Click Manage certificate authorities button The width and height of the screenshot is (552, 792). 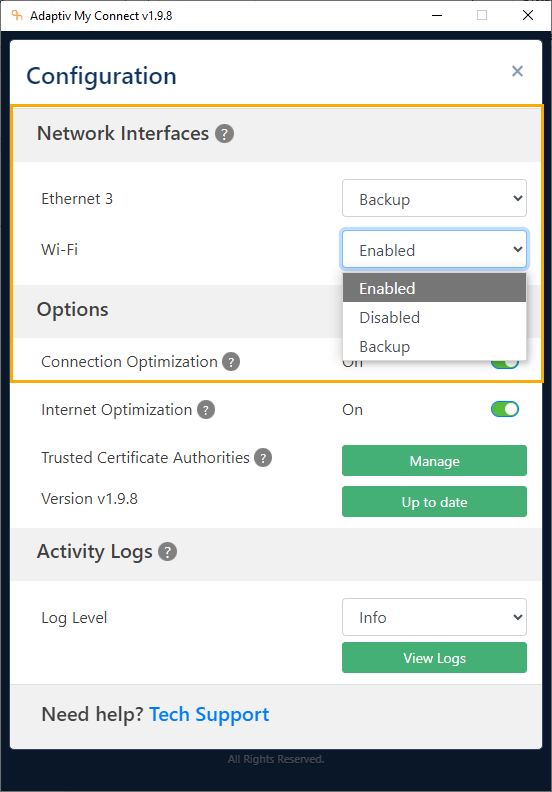coord(434,461)
